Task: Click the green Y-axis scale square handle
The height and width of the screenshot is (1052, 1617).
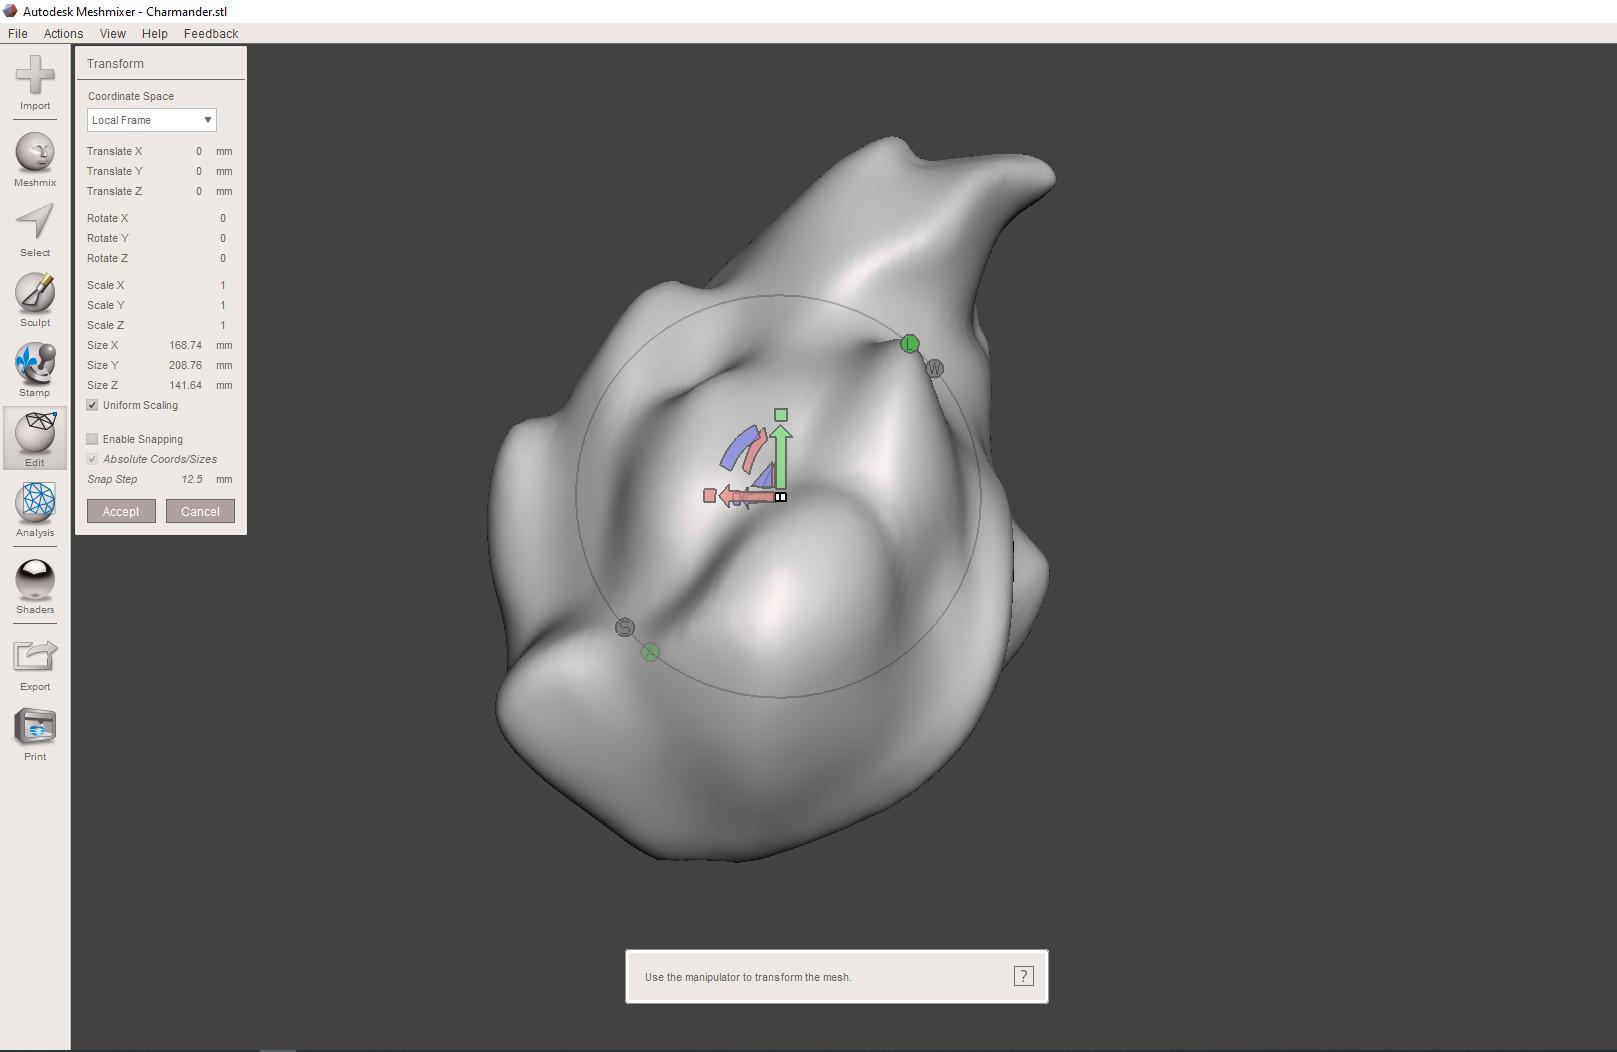Action: [781, 414]
